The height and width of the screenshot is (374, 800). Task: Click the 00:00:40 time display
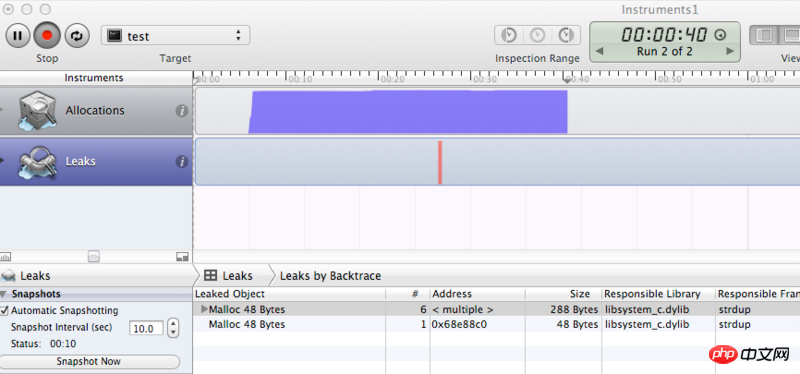(664, 35)
